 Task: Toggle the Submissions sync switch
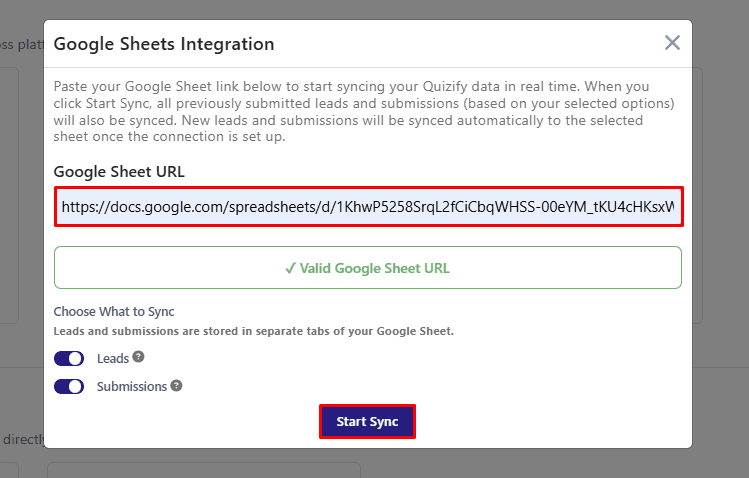69,386
